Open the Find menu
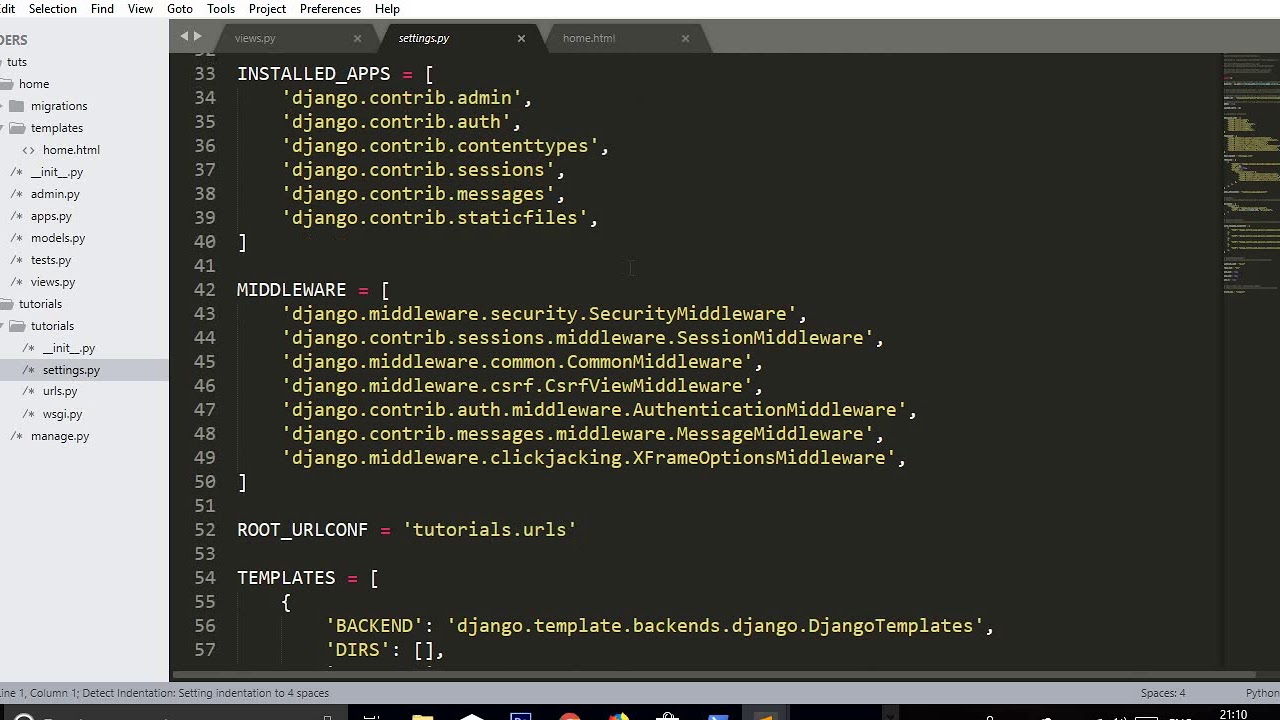 pos(102,9)
